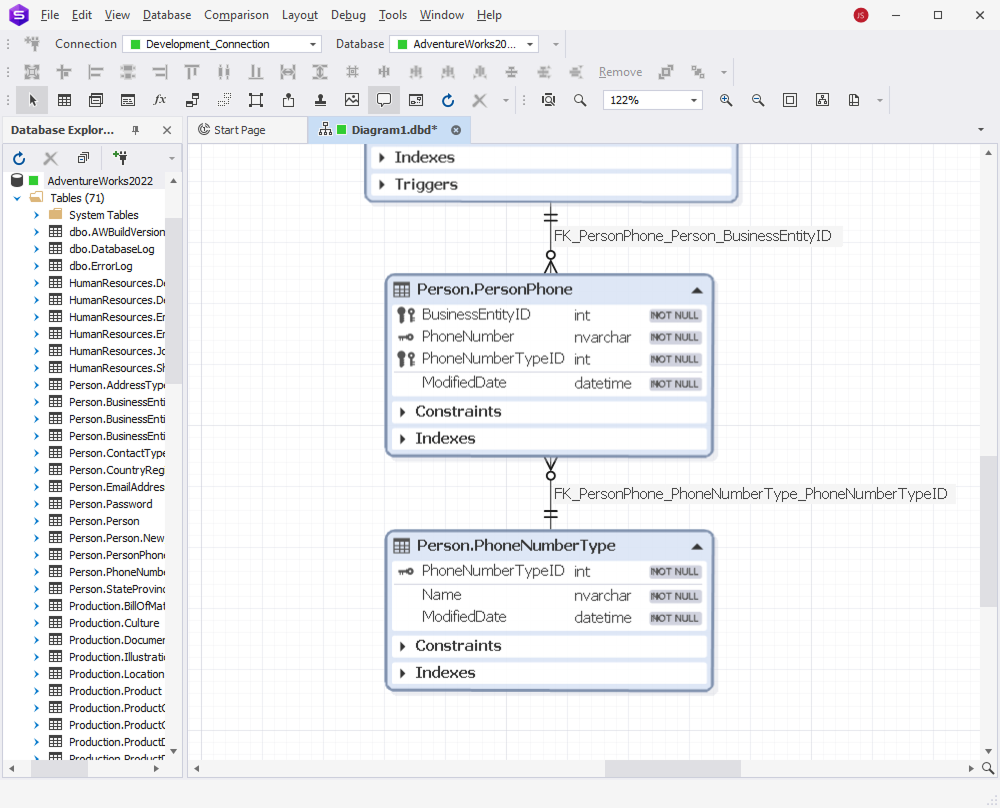Click the Zoom Out icon
The width and height of the screenshot is (1000, 808).
pos(757,100)
